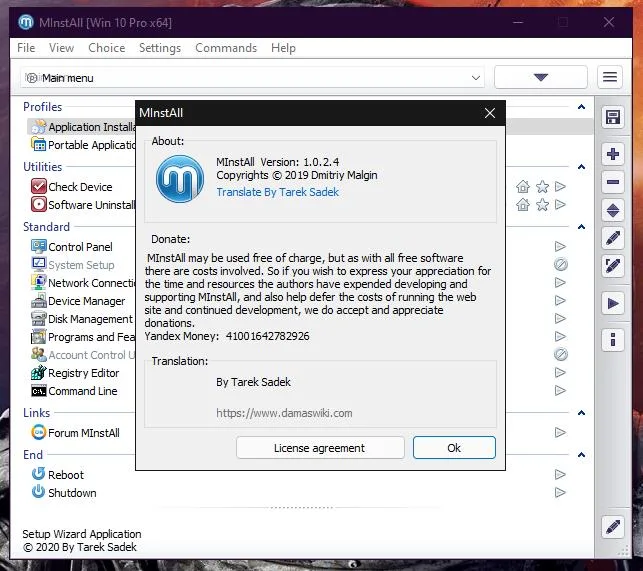Collapse the Profiles section chevron

581,107
